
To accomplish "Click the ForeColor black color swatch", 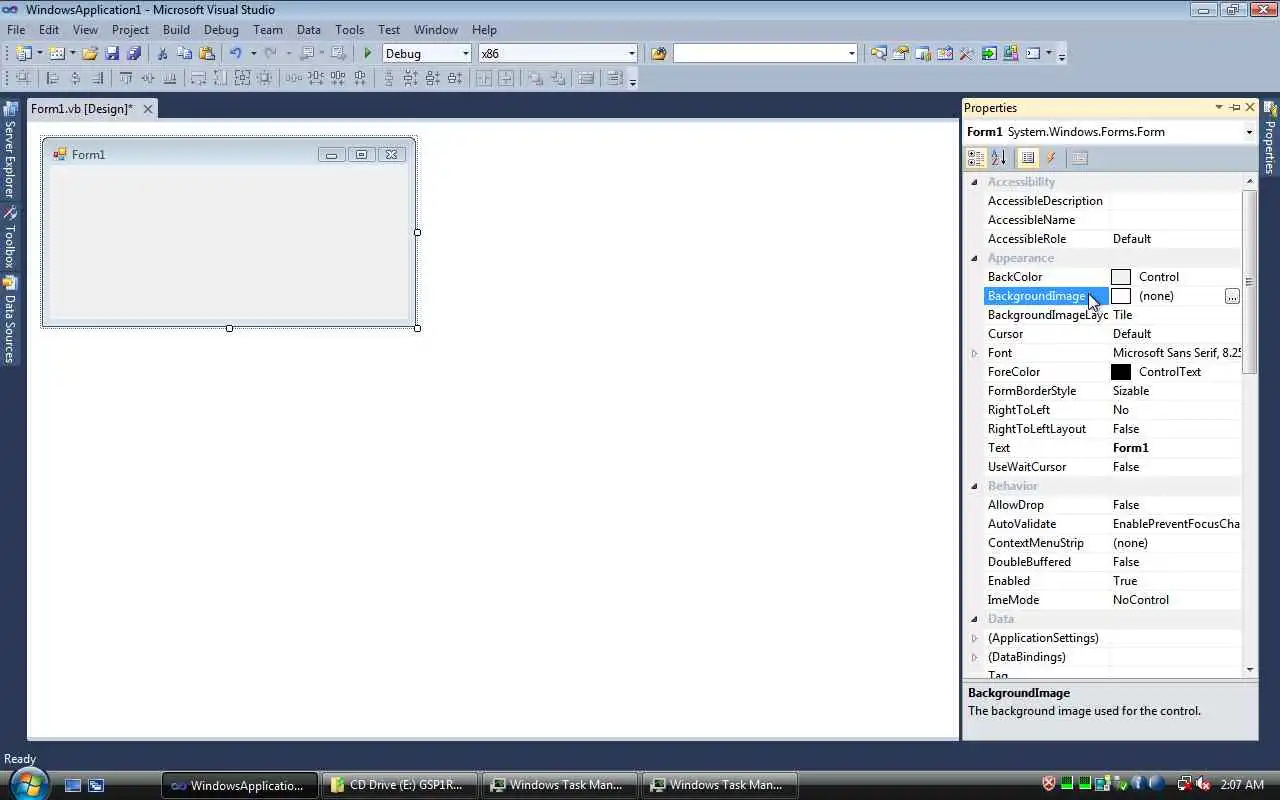I will click(1121, 372).
